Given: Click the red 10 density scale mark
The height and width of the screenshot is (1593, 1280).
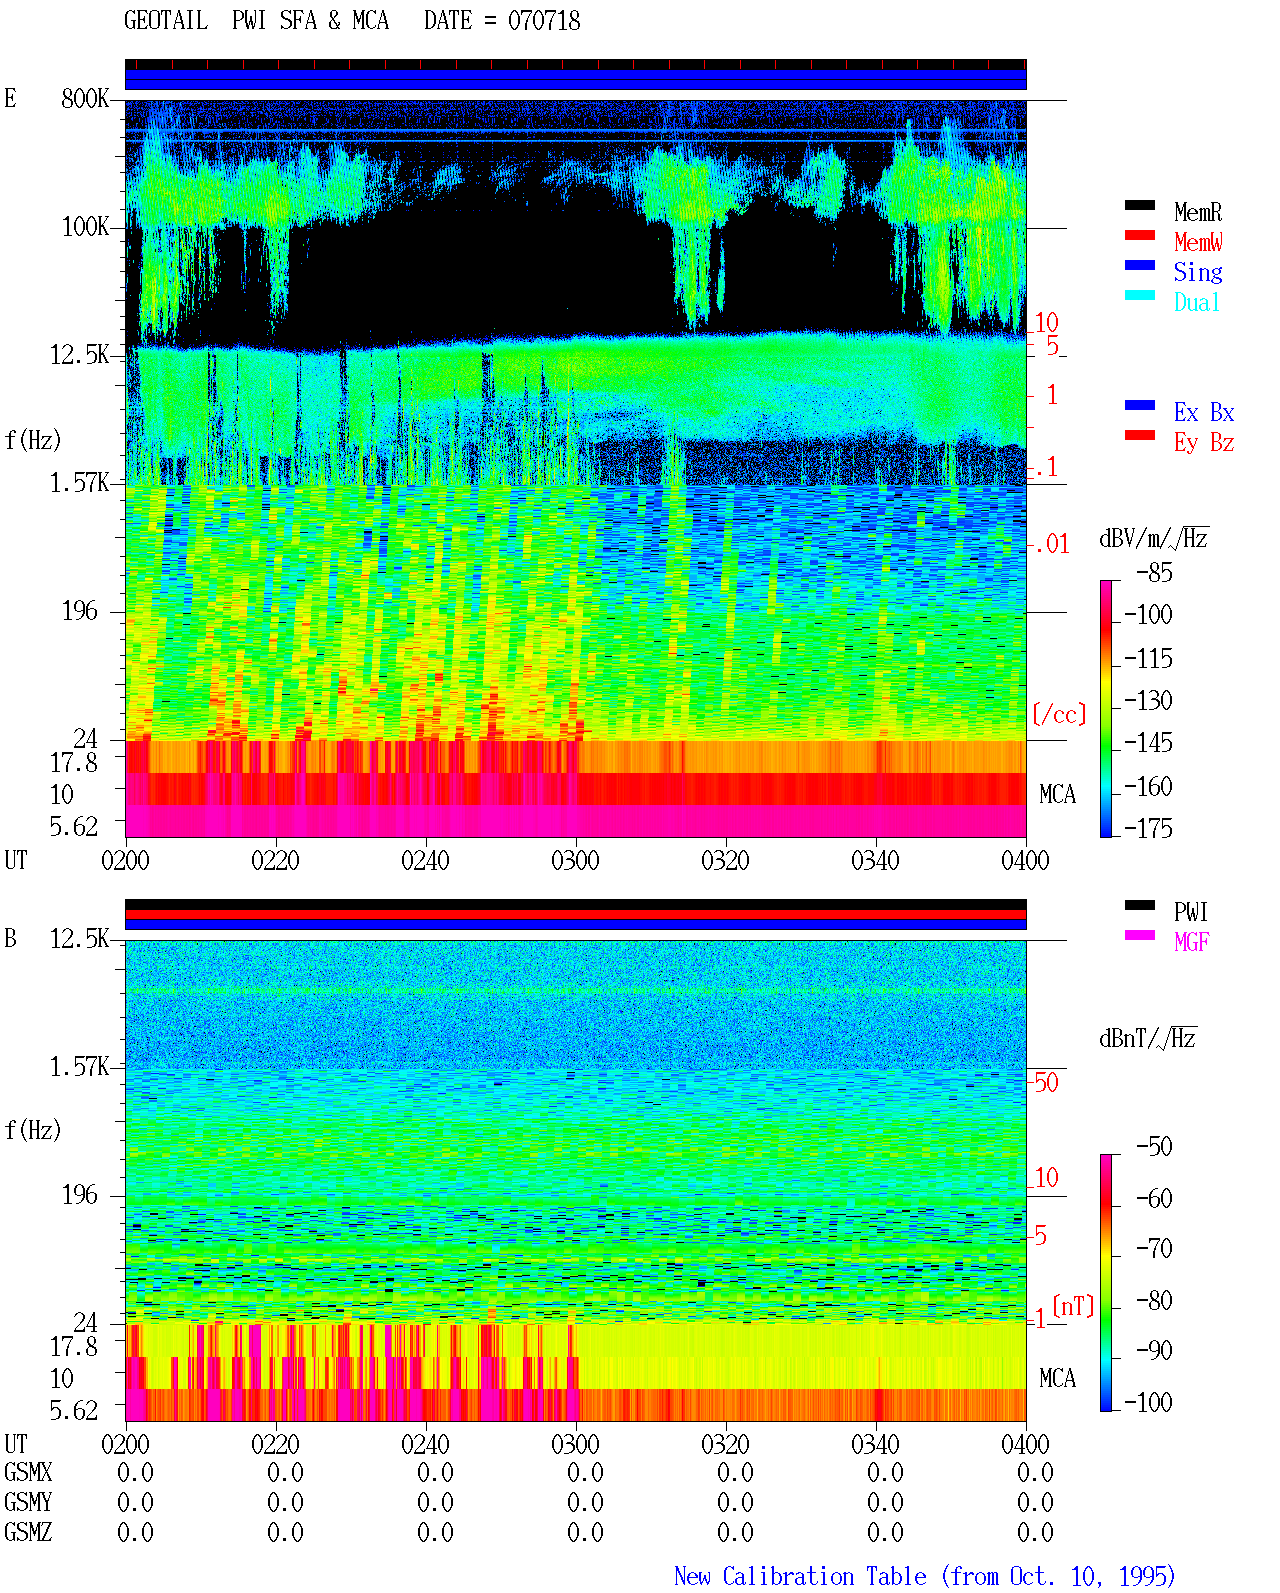Looking at the screenshot, I should (x=1046, y=323).
